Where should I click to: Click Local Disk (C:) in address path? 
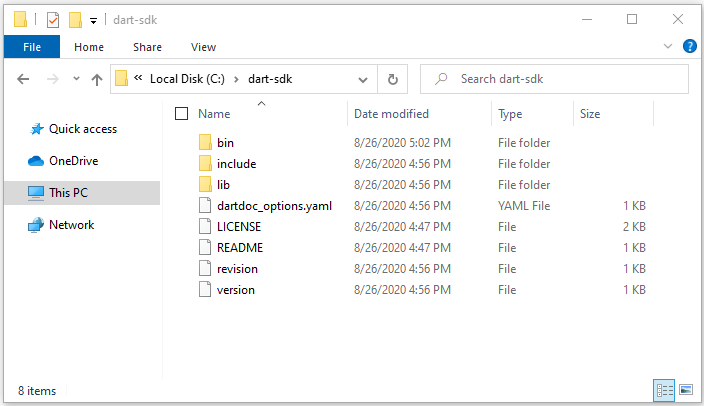(187, 79)
